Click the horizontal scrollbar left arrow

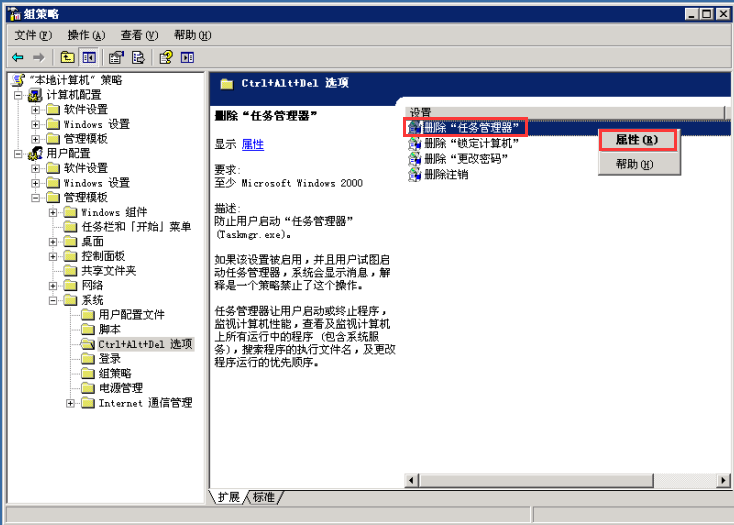click(x=412, y=480)
